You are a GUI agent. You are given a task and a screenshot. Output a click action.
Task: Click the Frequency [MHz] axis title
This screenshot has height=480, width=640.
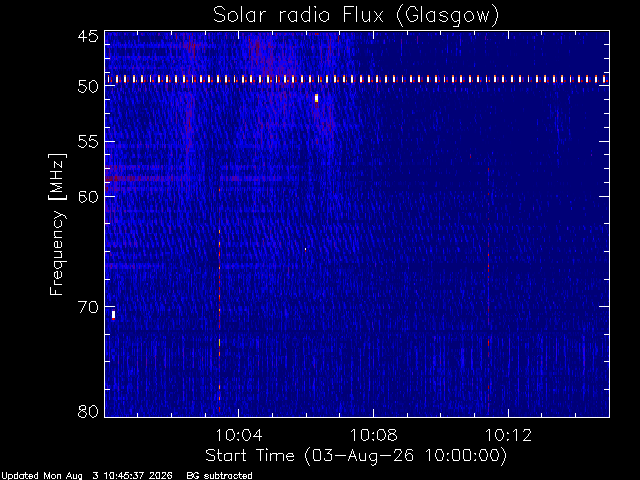(57, 224)
